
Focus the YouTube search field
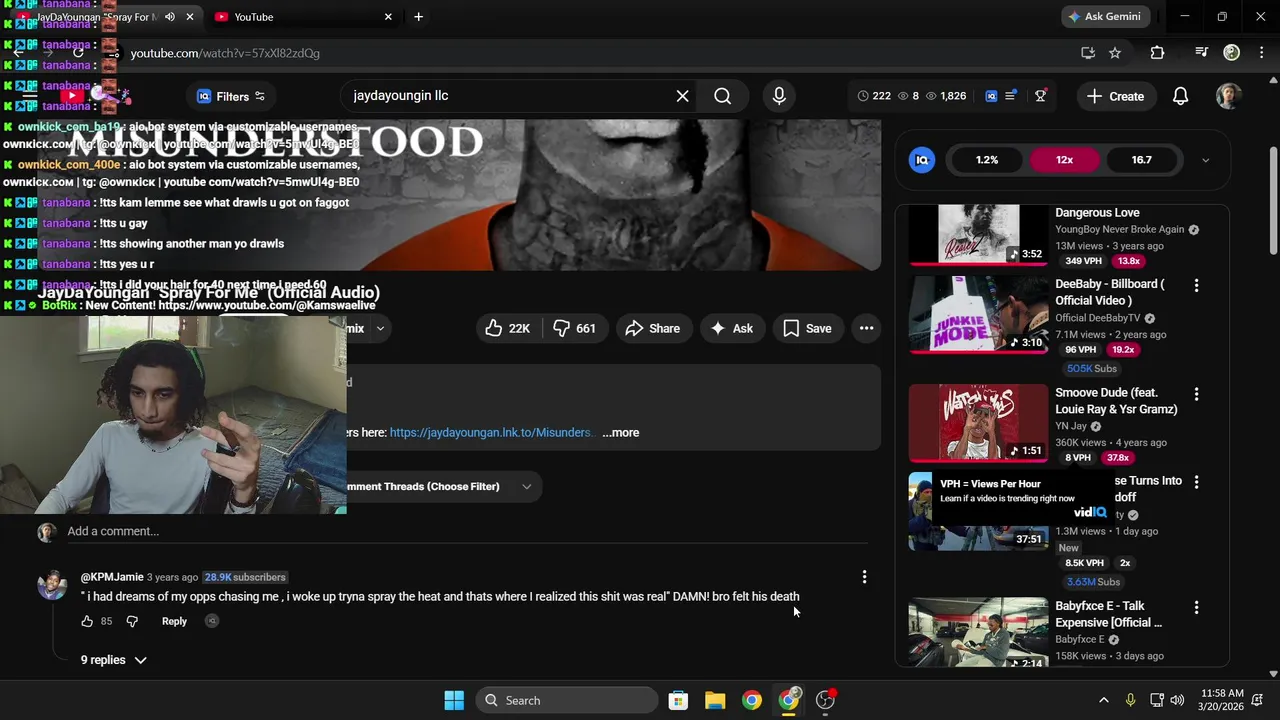click(508, 96)
